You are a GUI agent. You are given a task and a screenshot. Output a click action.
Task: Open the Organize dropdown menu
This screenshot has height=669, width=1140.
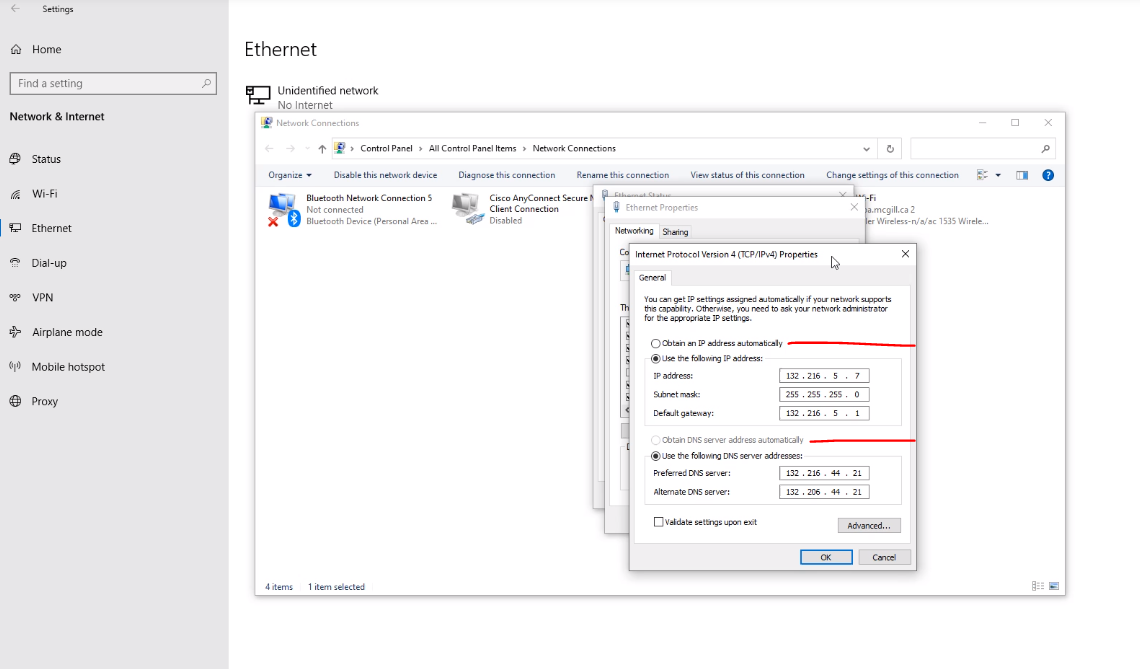click(289, 174)
